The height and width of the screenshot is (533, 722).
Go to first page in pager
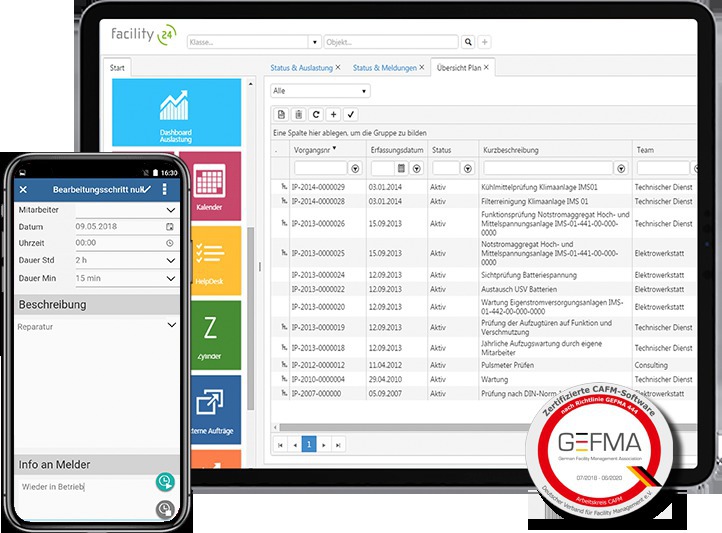pyautogui.click(x=280, y=445)
